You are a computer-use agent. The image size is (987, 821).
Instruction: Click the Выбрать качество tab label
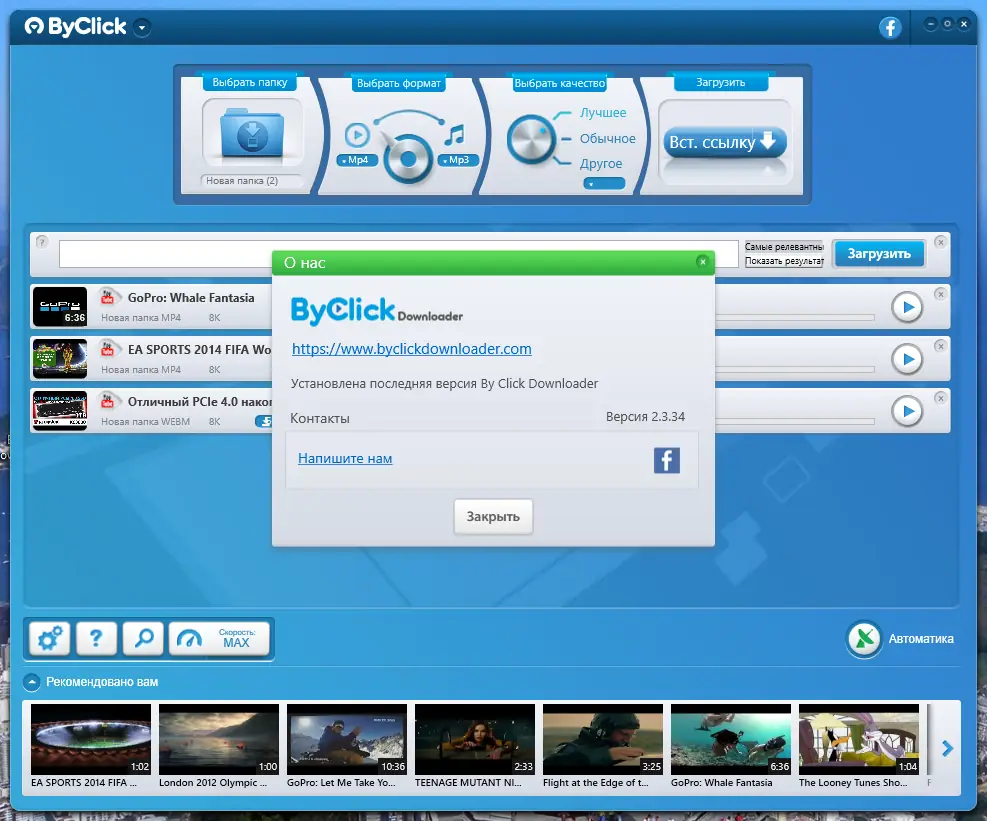[560, 83]
